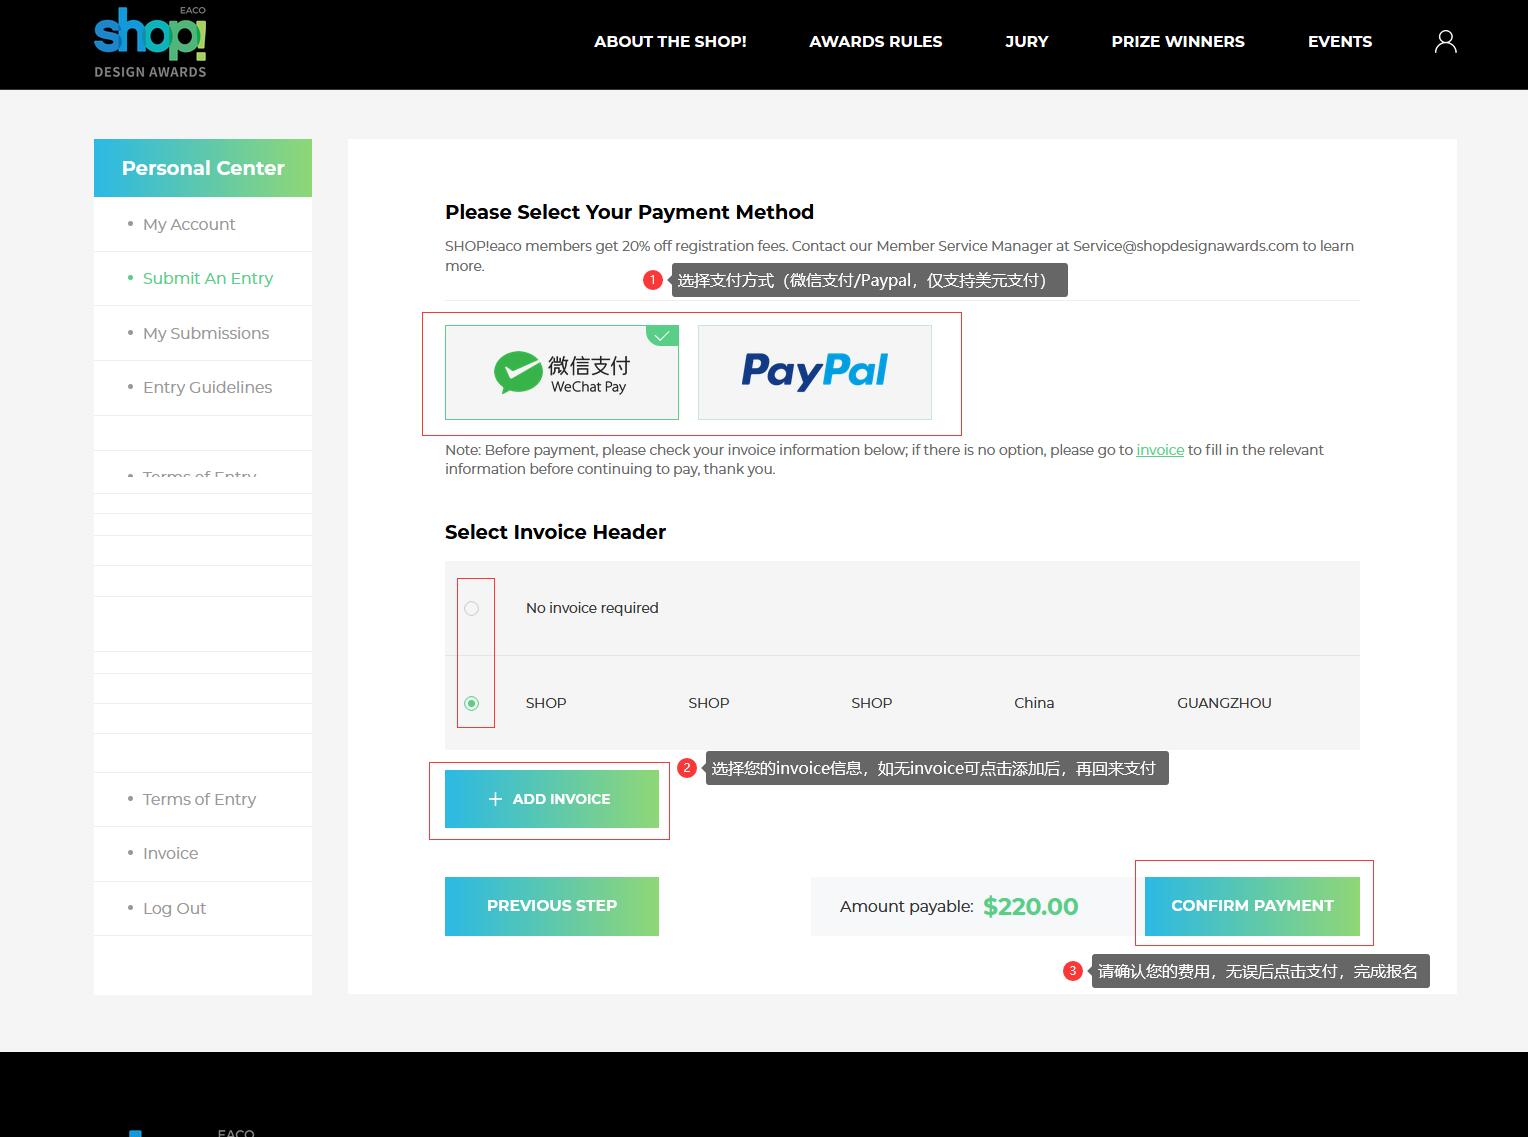Choose PayPal as payment method

point(814,372)
